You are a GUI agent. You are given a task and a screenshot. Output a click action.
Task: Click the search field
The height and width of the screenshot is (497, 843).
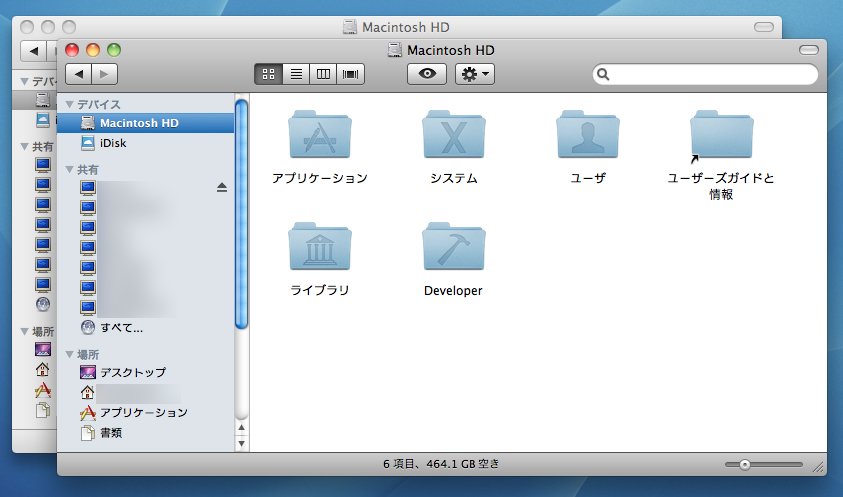point(705,74)
